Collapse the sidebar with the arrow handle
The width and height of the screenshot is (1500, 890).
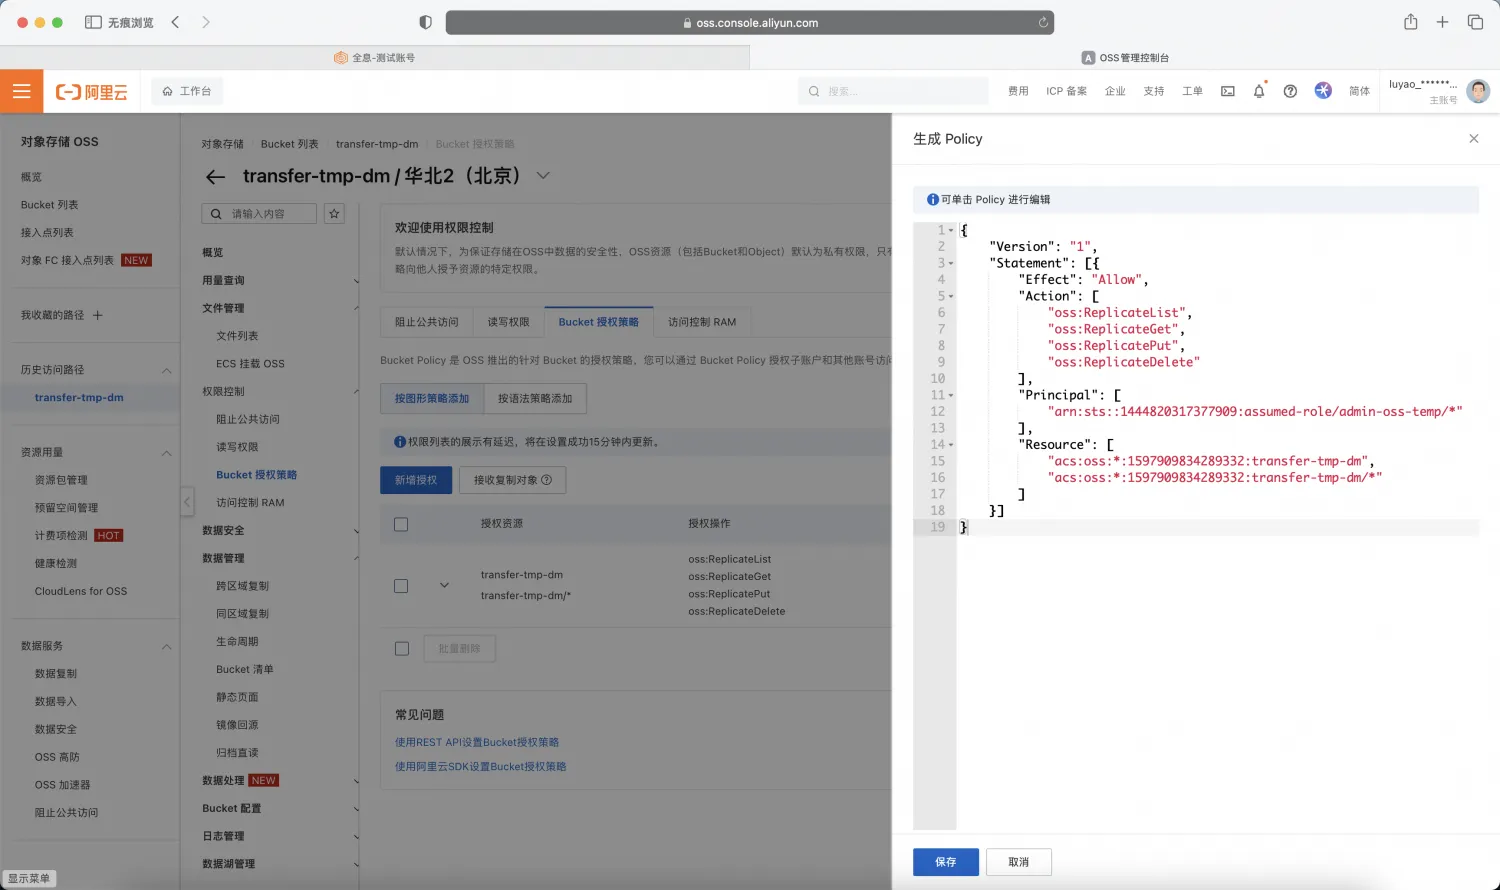187,501
